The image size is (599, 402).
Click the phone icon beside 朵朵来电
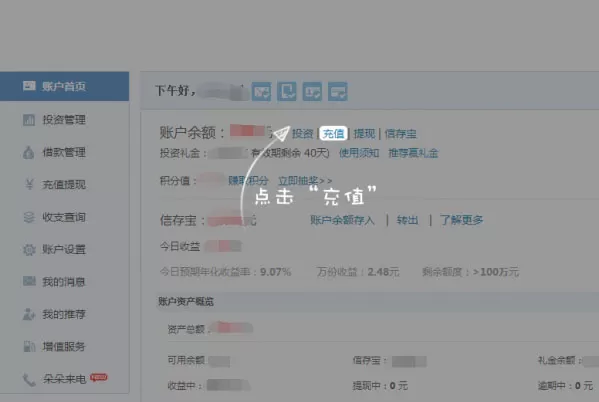coord(29,379)
